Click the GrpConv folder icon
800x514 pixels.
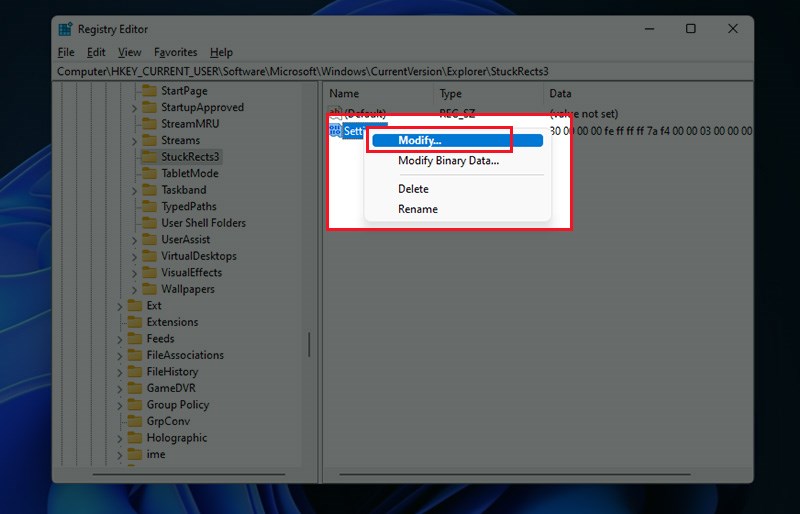click(x=135, y=421)
